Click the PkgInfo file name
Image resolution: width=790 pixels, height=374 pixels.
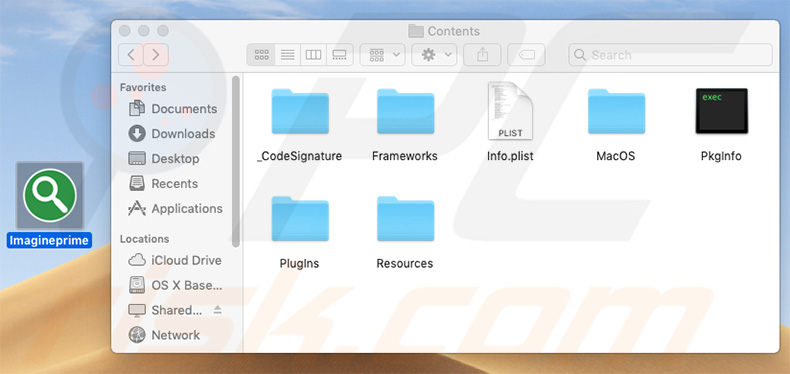tap(721, 156)
